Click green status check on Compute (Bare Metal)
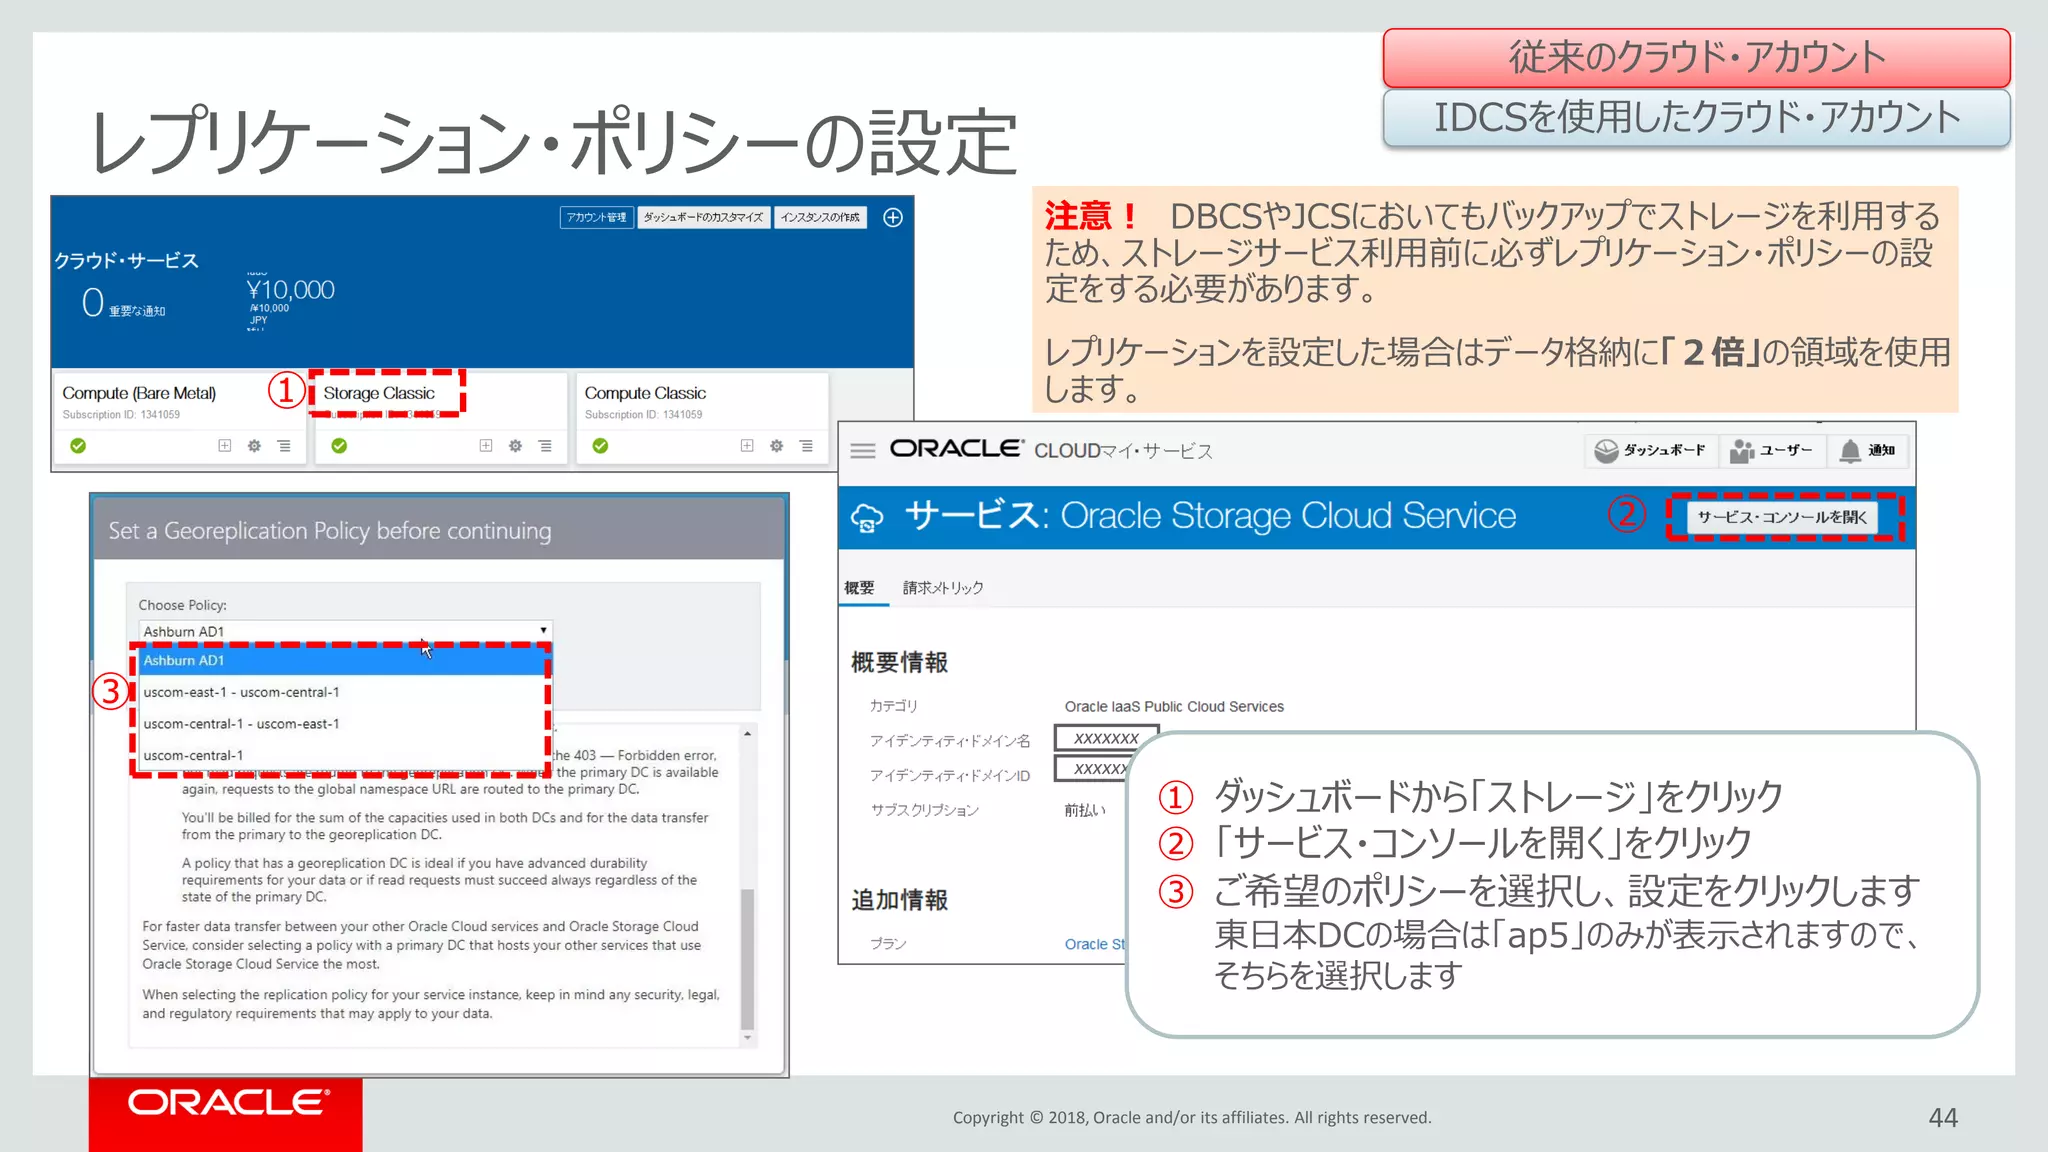This screenshot has height=1152, width=2048. [78, 446]
